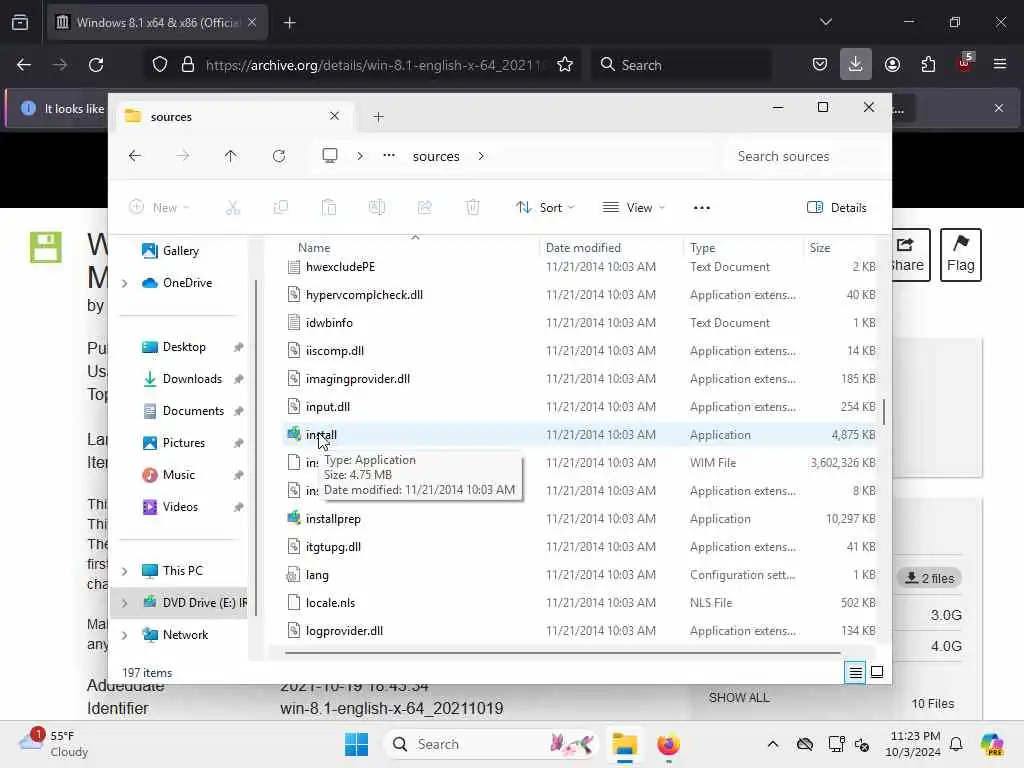The width and height of the screenshot is (1024, 768).
Task: Expand Network in navigation pane
Action: point(124,635)
